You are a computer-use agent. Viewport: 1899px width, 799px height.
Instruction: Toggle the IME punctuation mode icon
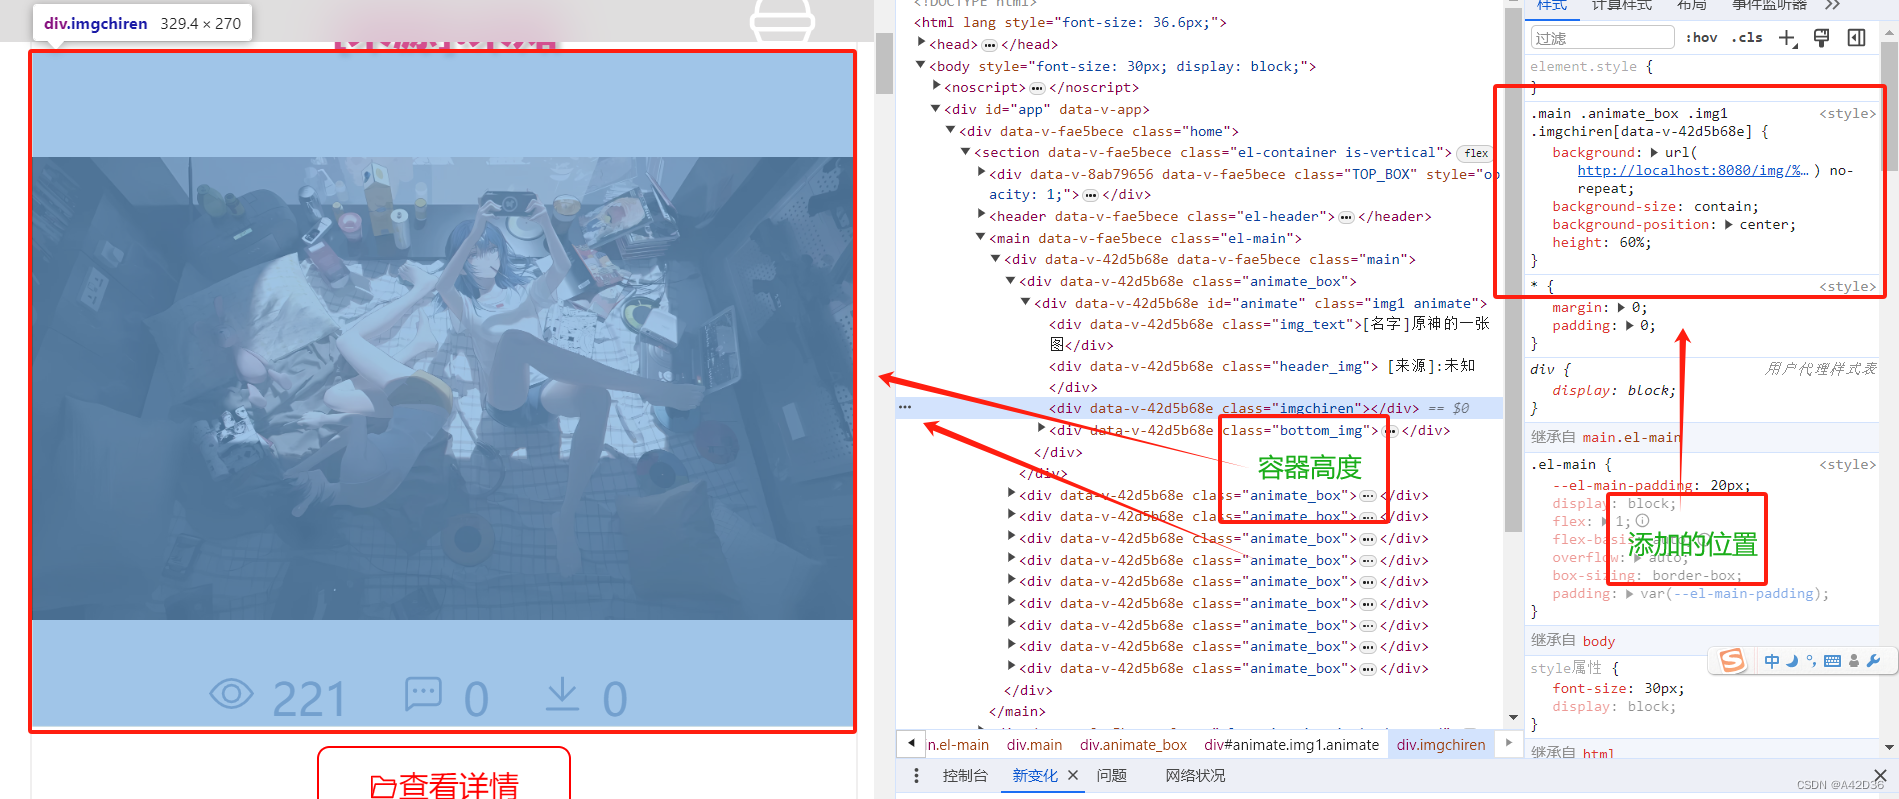[1811, 661]
